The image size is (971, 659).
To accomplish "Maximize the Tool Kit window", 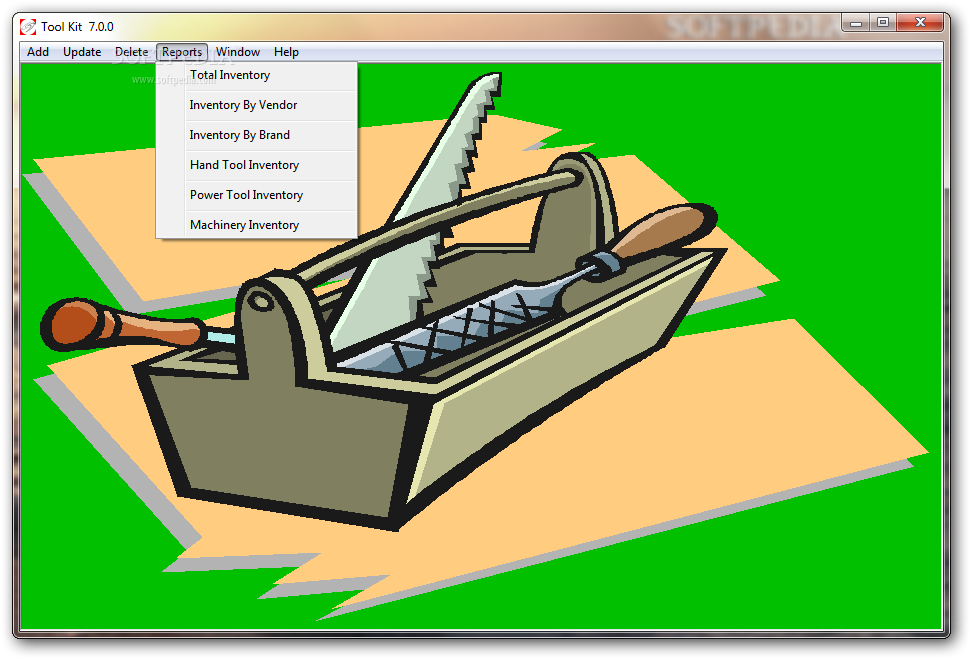I will (883, 23).
